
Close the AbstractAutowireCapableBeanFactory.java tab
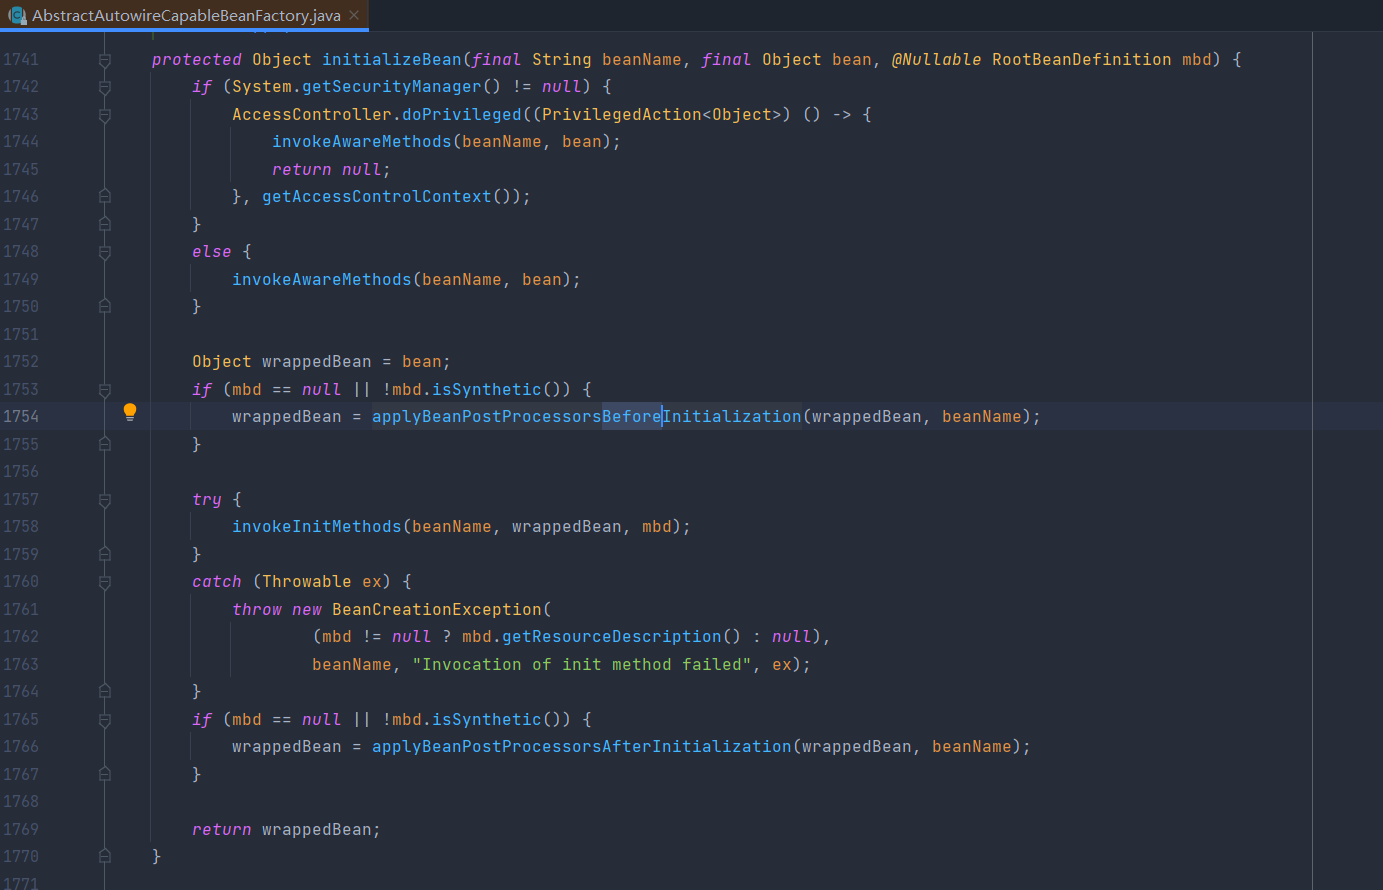click(x=354, y=15)
